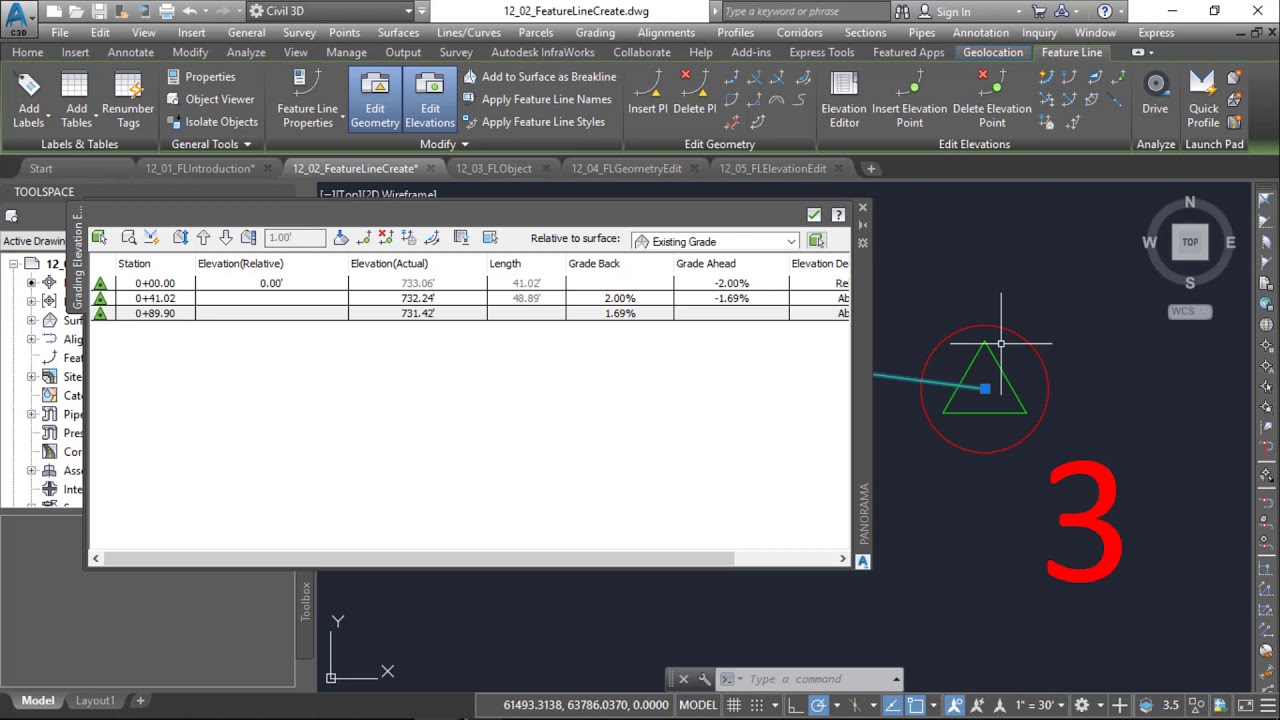Screen dimensions: 1280x720
Task: Open the Home ribbon tab
Action: click(x=27, y=52)
